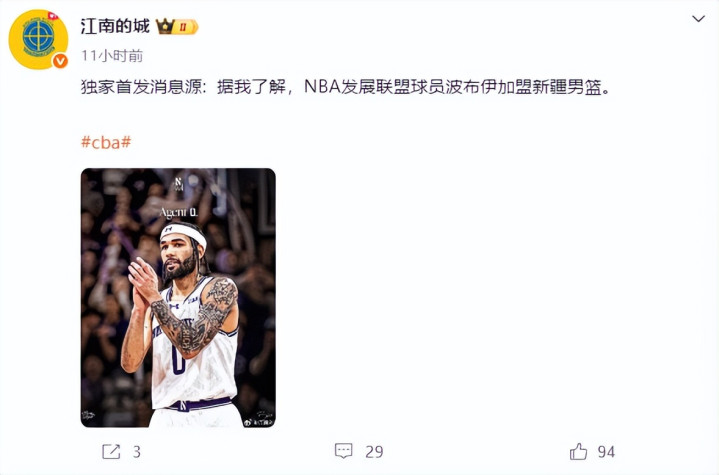Viewport: 719px width, 475px height.
Task: Click the orange verified V badge
Action: [60, 61]
